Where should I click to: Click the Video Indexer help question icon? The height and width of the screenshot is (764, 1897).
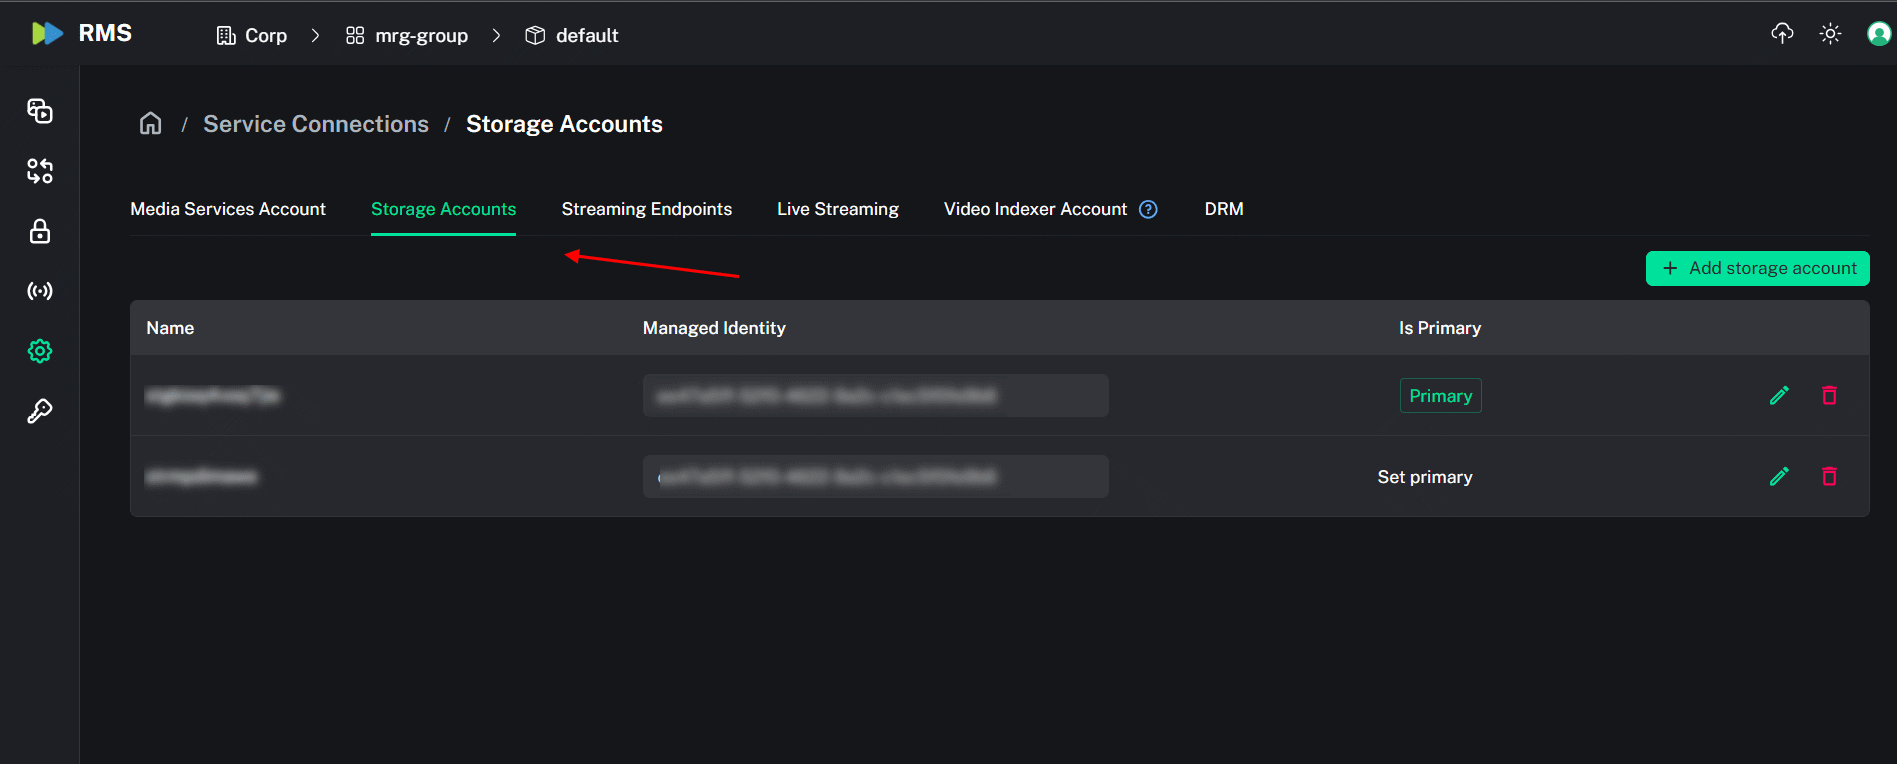click(1148, 209)
